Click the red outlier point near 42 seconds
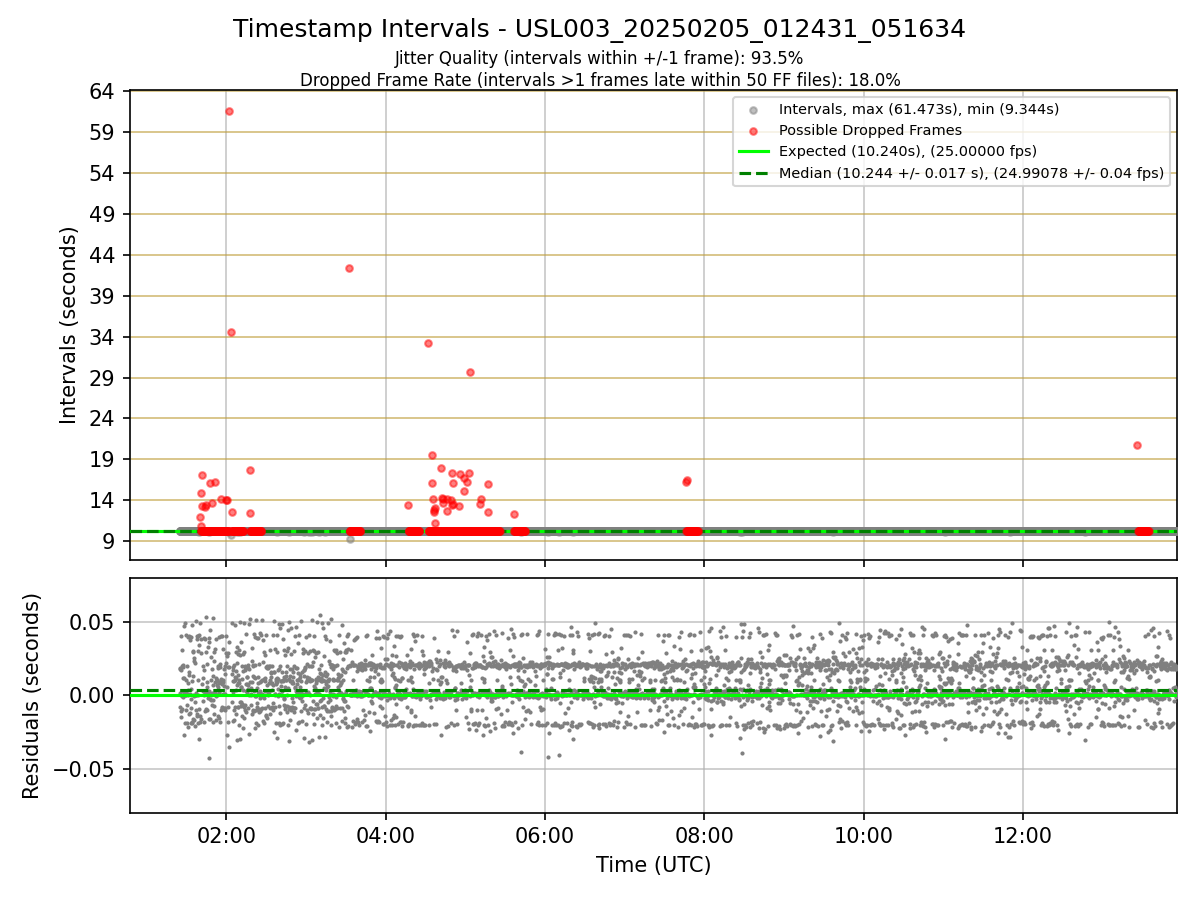 click(x=349, y=268)
